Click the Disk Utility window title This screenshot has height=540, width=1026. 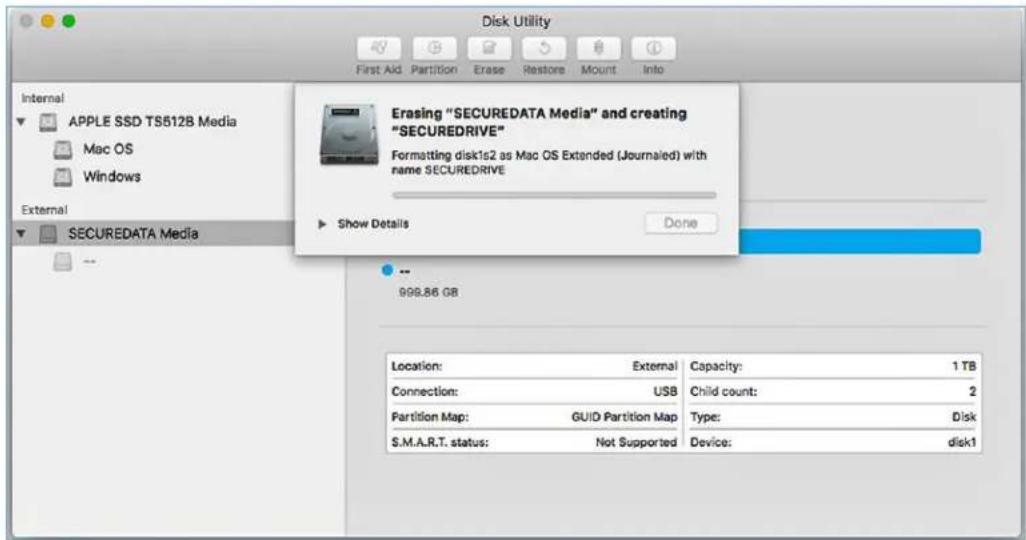[x=516, y=21]
